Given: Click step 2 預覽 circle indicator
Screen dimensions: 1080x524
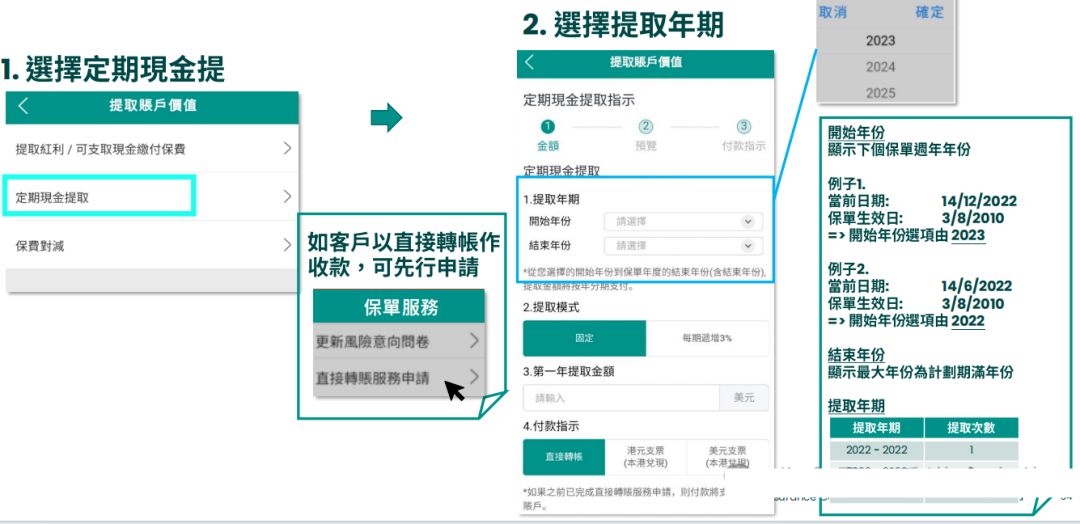Looking at the screenshot, I should [x=646, y=127].
